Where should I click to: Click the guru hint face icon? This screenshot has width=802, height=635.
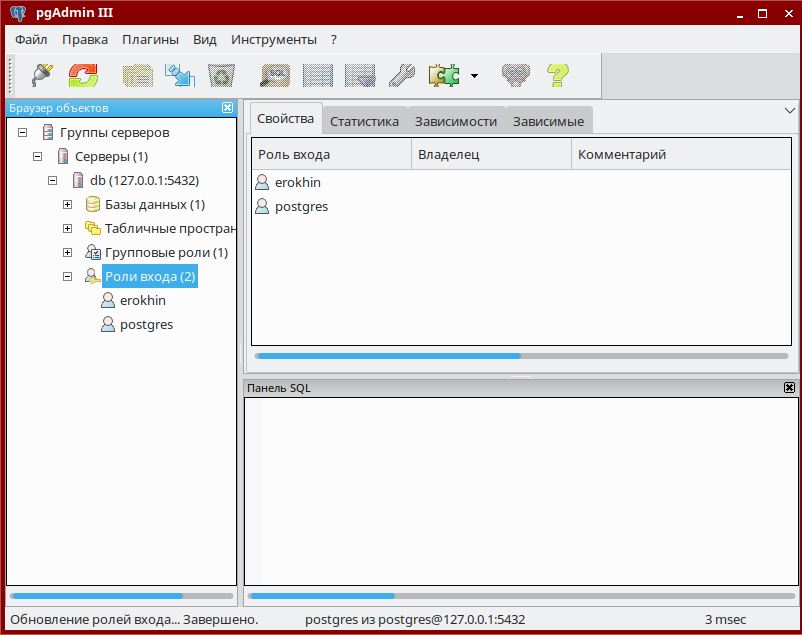(516, 76)
